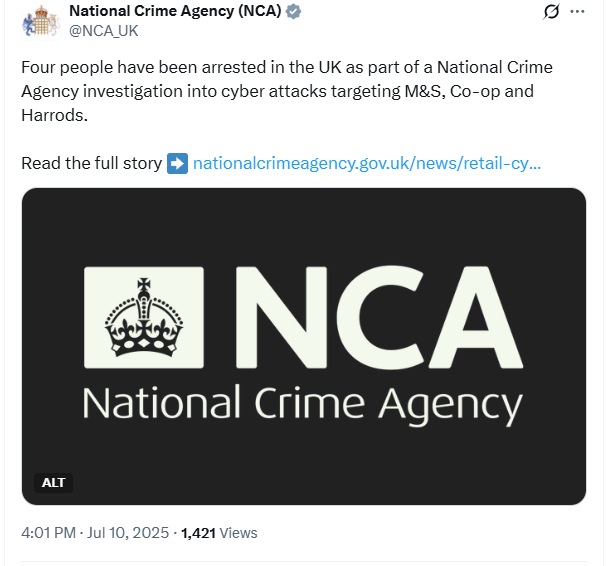Open the NCA profile avatar
Viewport: 607px width, 566px height.
tap(41, 21)
